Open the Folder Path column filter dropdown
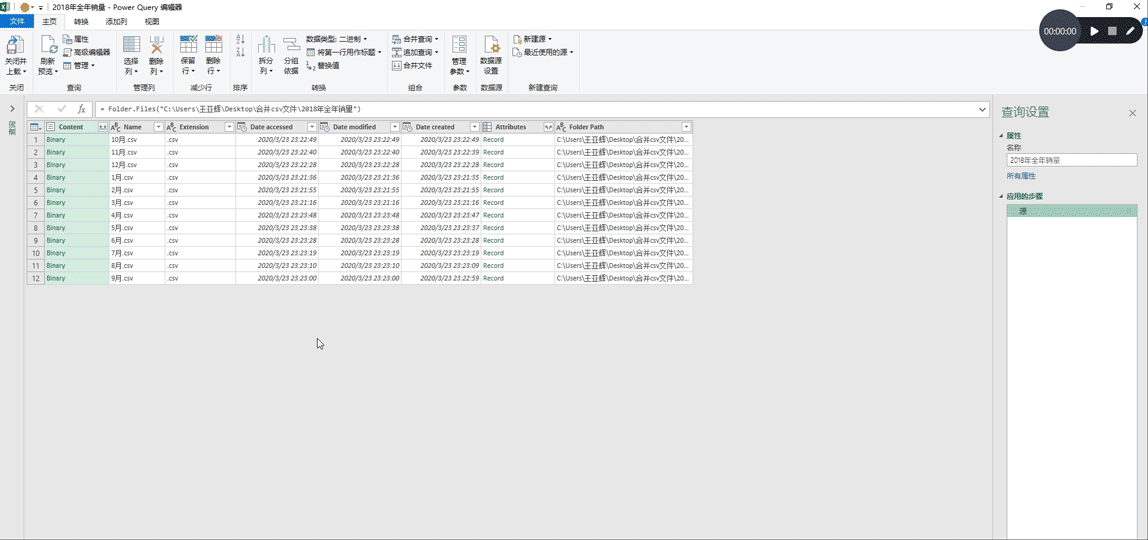The height and width of the screenshot is (540, 1148). 685,127
